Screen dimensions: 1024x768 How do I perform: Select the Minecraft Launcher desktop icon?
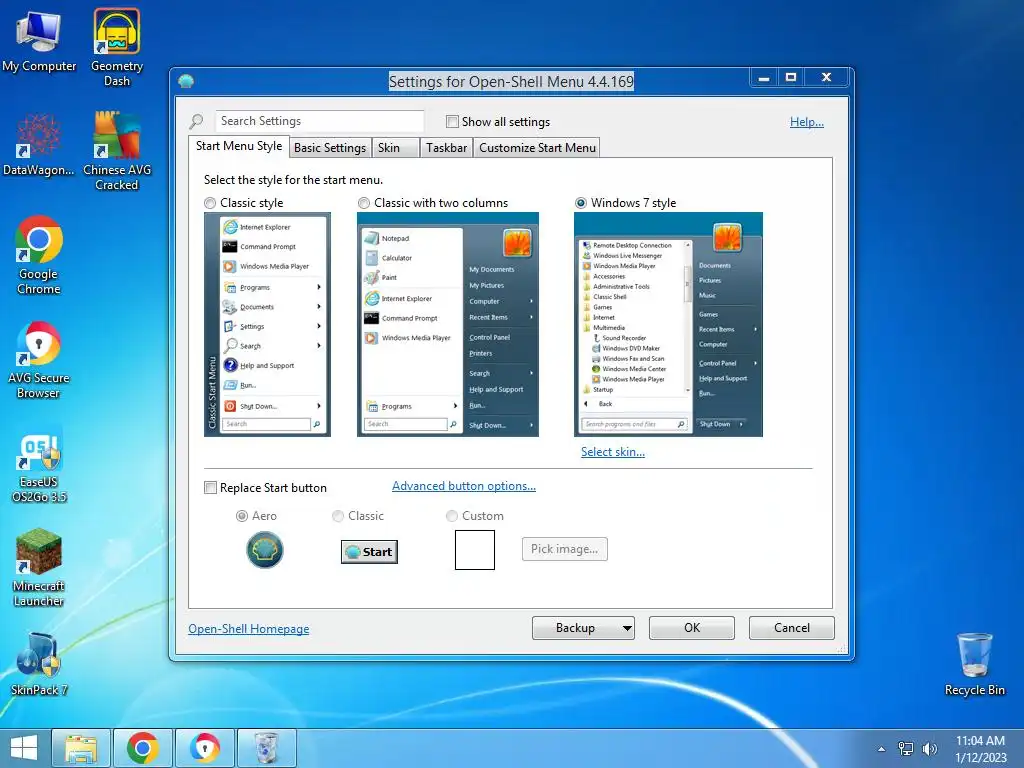[x=39, y=568]
